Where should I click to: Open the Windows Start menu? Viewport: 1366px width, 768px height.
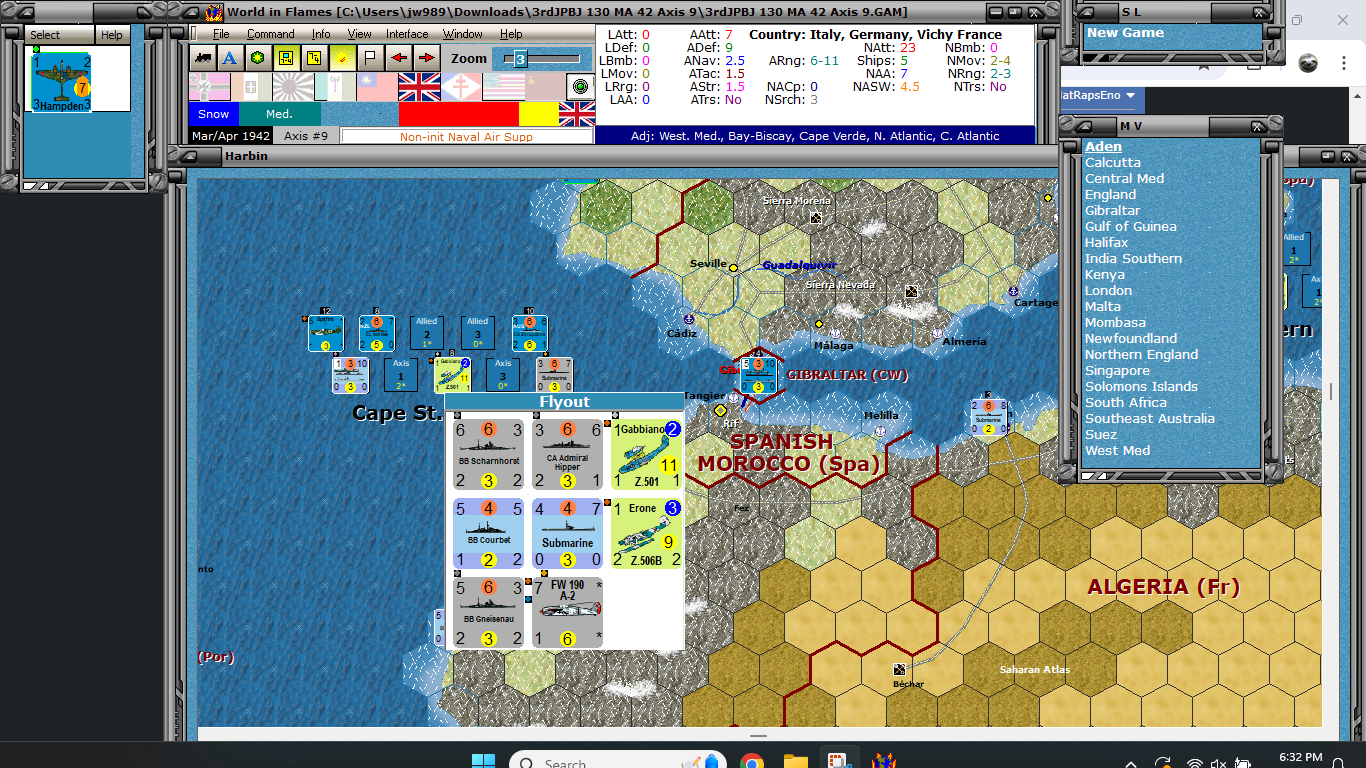click(484, 763)
